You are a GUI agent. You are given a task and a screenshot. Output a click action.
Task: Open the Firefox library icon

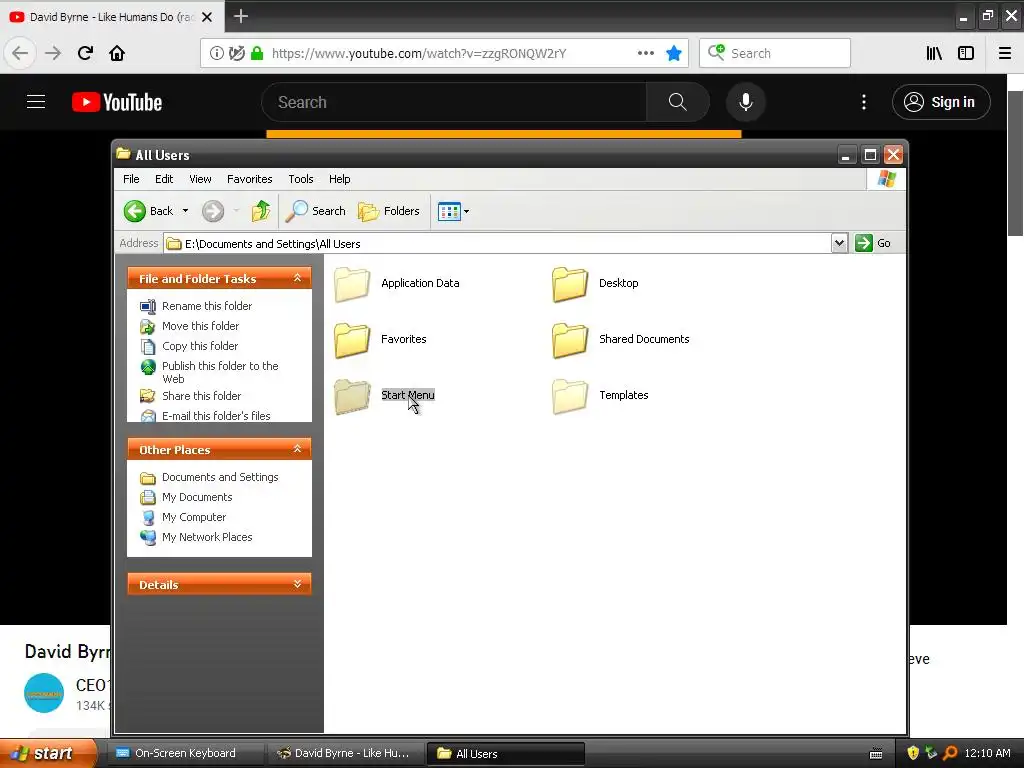935,53
